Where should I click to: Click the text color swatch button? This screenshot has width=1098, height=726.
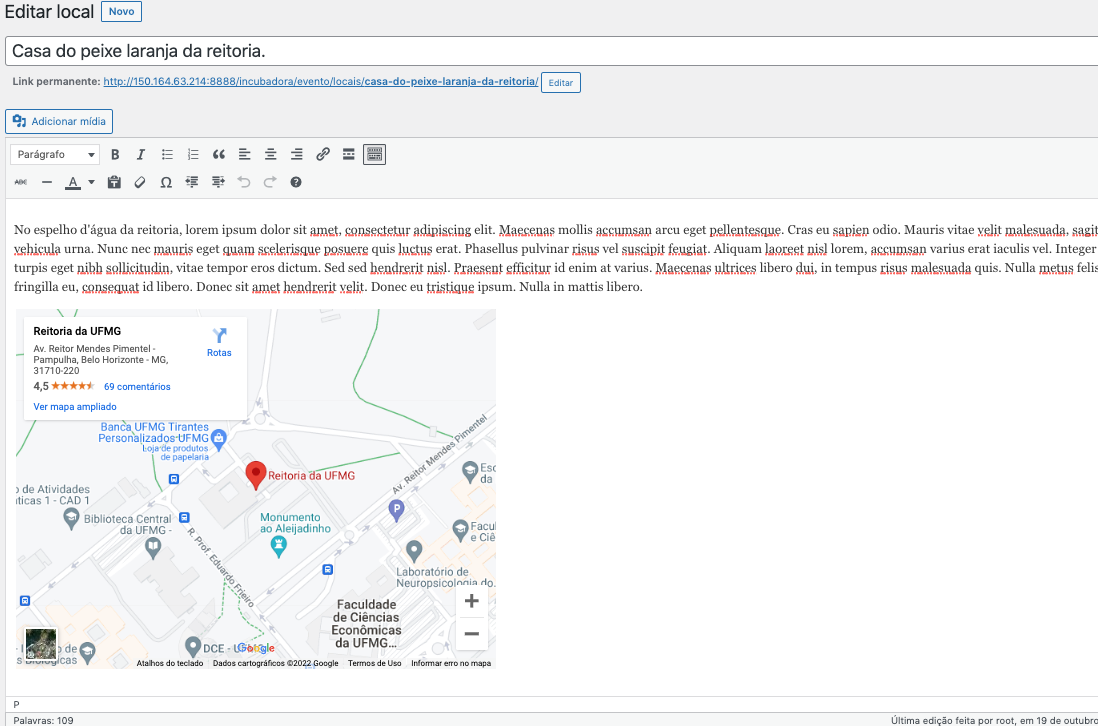pos(73,182)
